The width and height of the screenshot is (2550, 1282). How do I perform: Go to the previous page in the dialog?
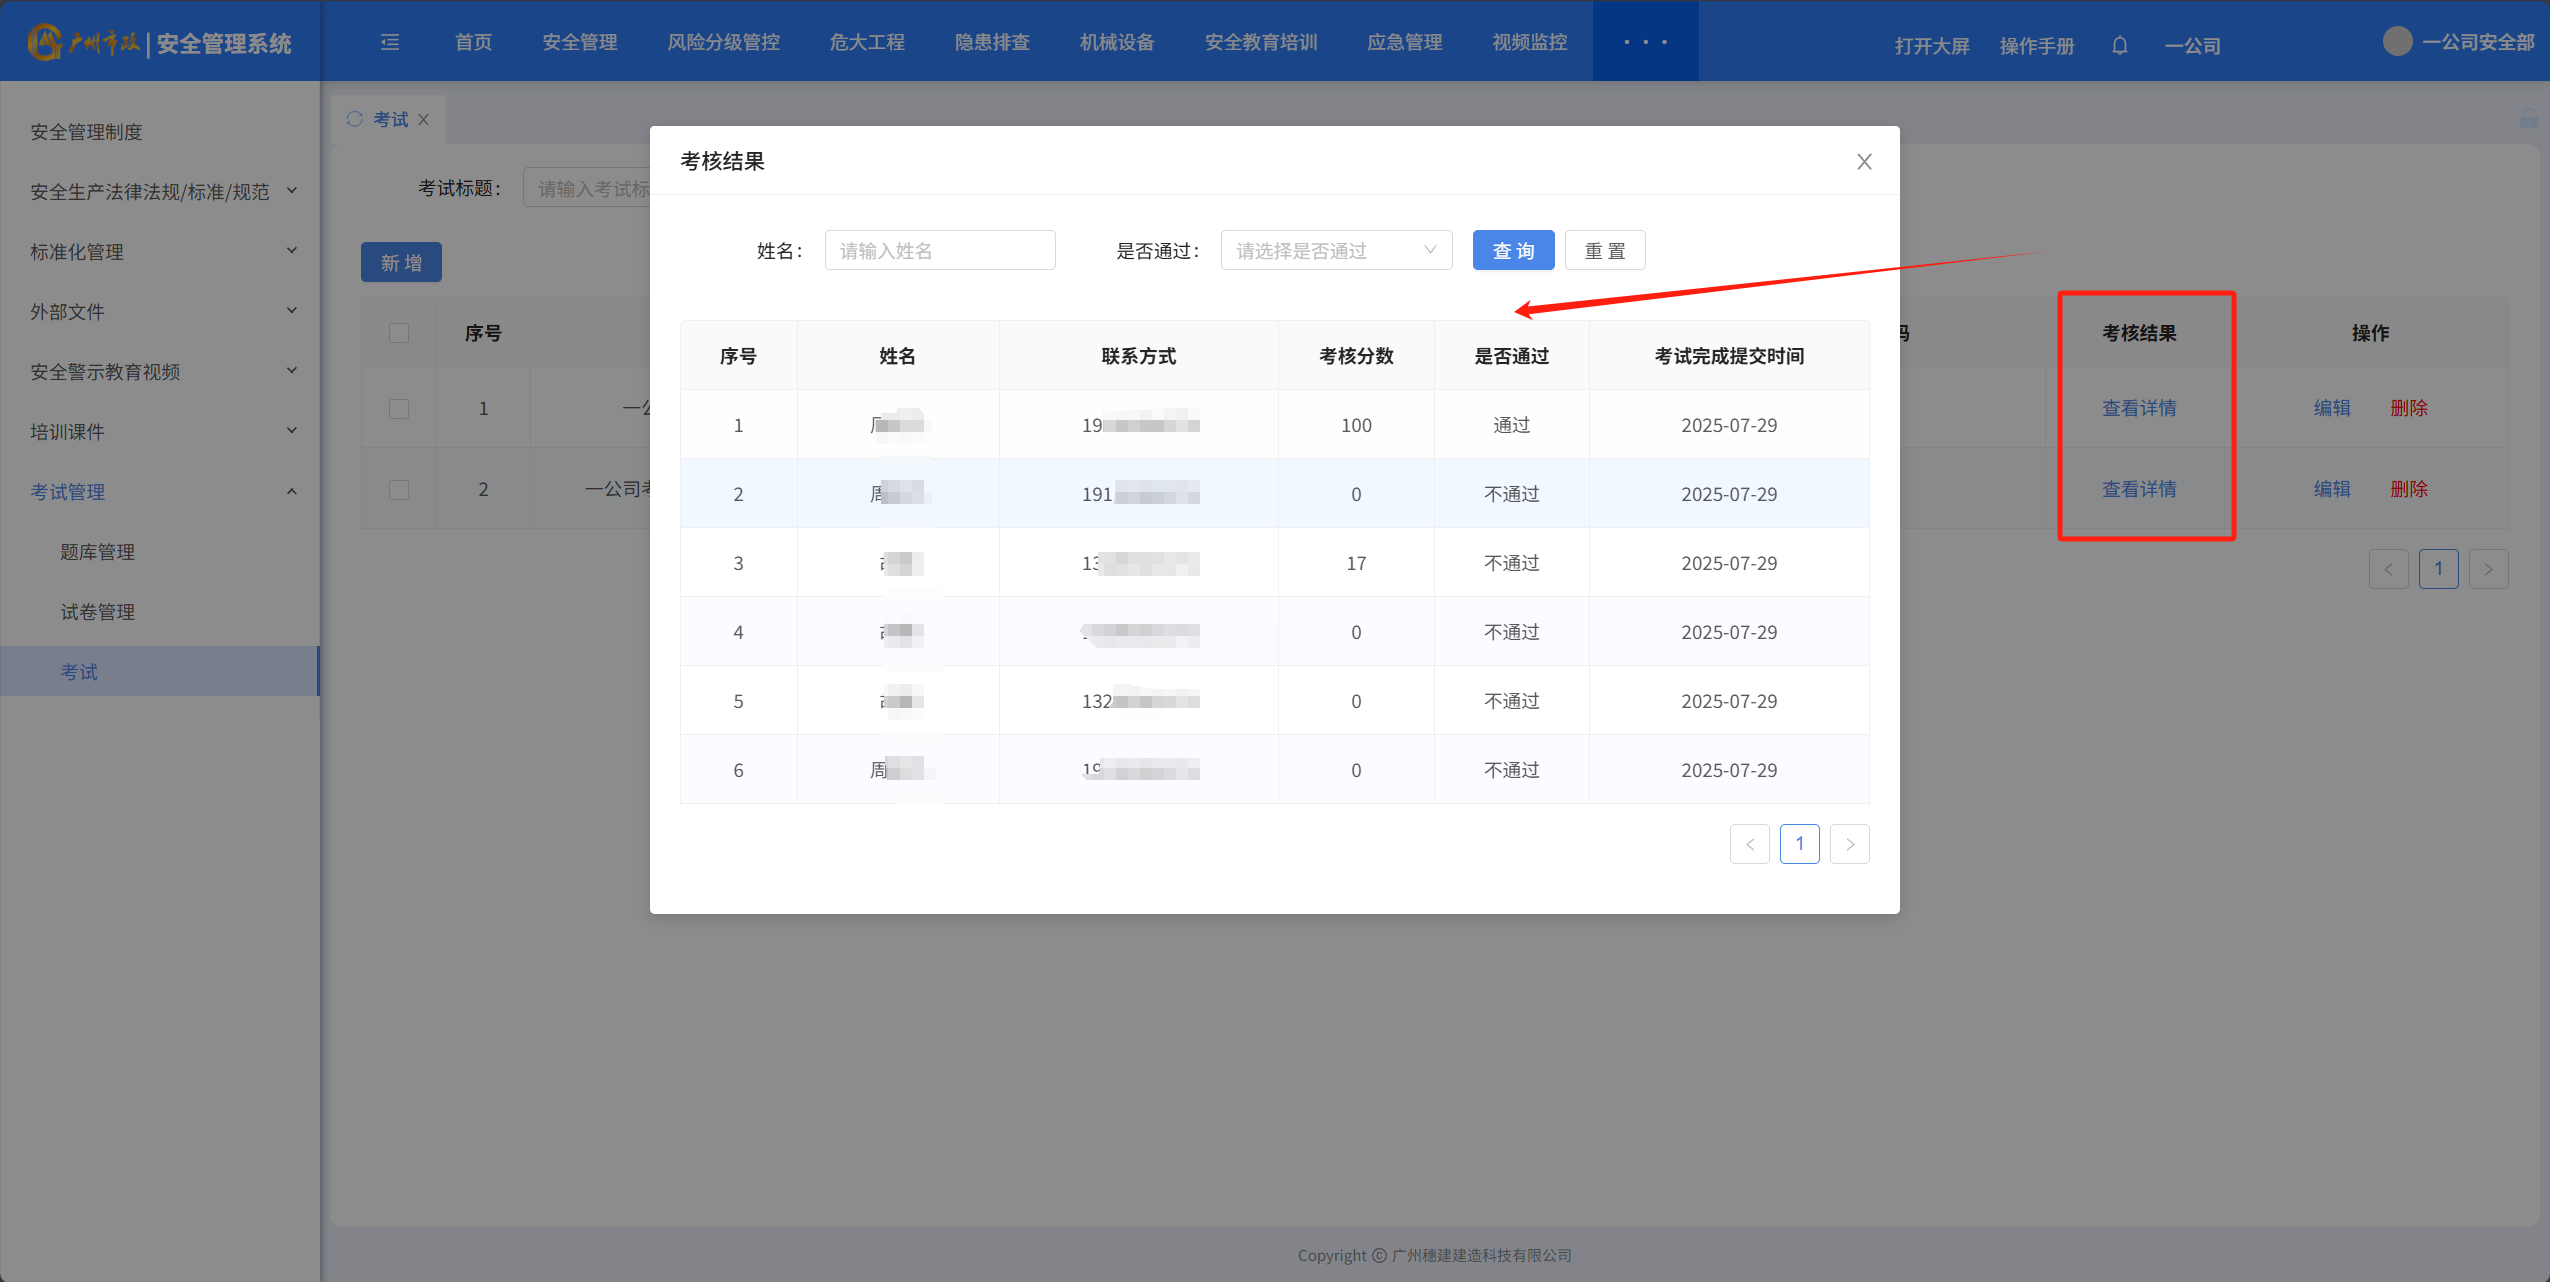pyautogui.click(x=1749, y=844)
